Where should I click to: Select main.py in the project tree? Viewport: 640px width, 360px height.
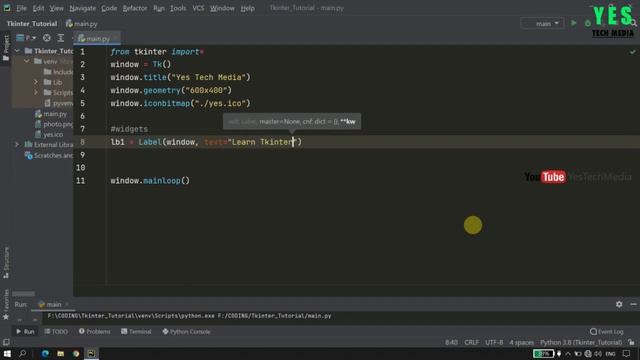coord(51,114)
